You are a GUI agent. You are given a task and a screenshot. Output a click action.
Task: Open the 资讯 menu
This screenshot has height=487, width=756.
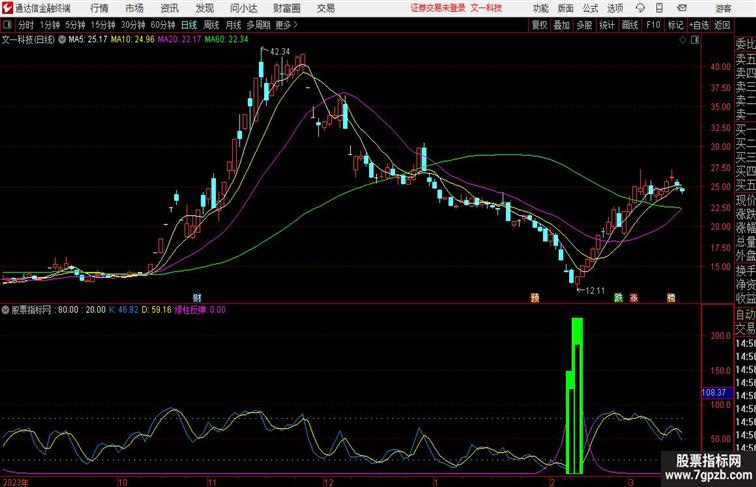coord(169,8)
